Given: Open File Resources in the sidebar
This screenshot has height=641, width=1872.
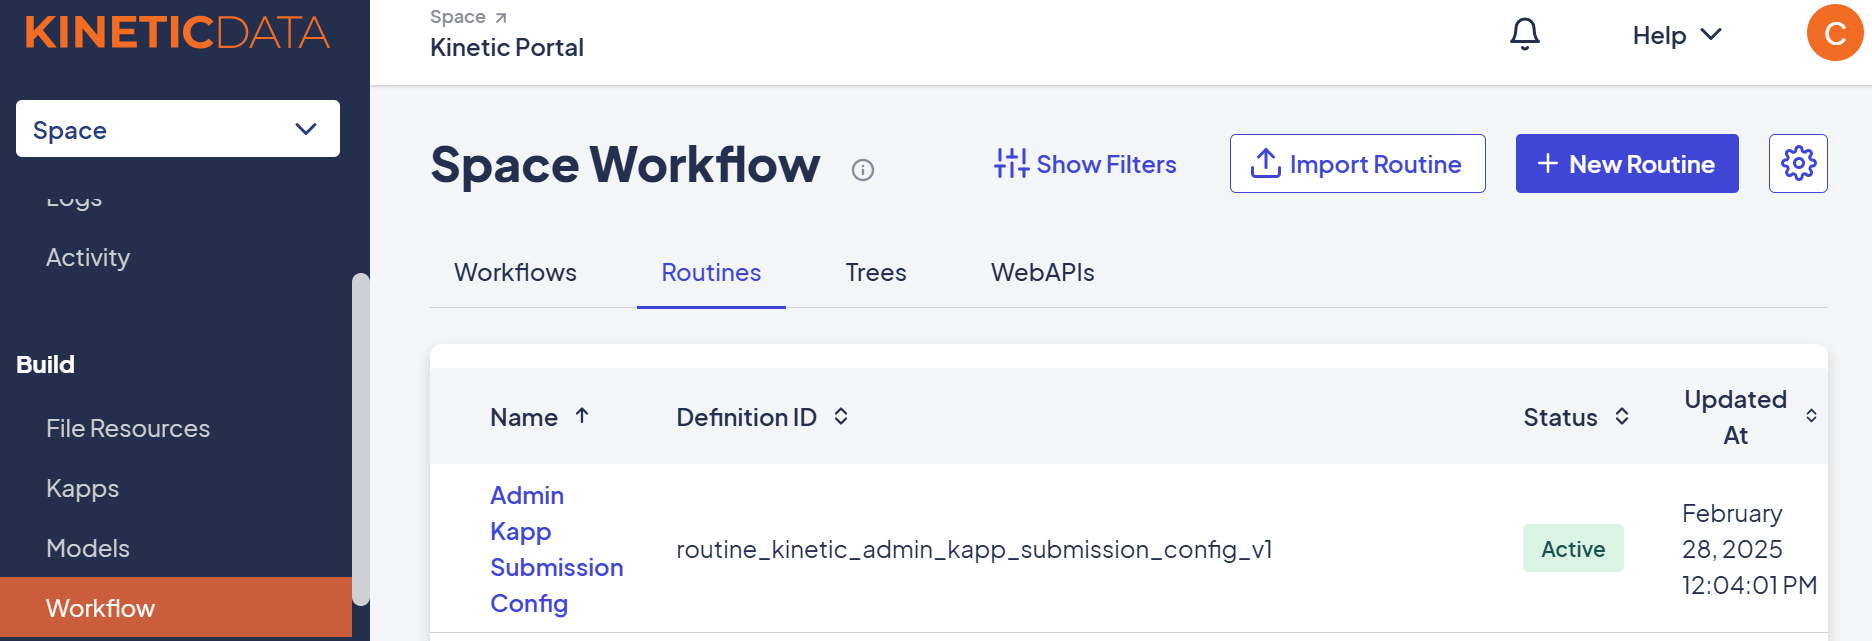Looking at the screenshot, I should (128, 428).
